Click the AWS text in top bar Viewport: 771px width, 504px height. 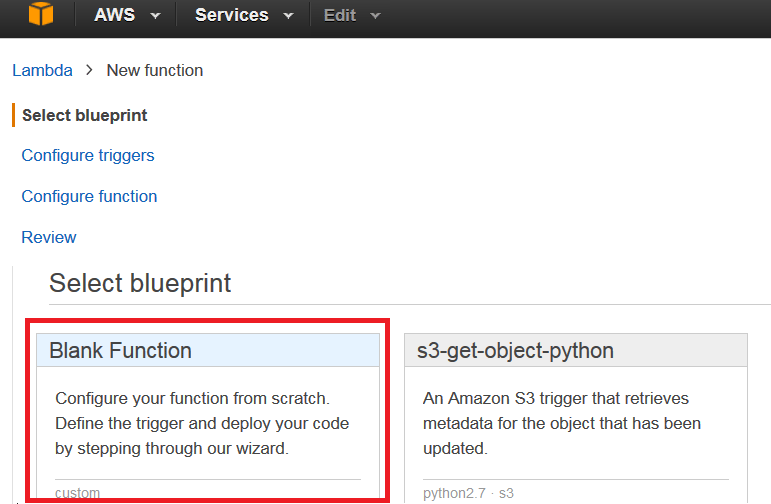click(x=114, y=15)
